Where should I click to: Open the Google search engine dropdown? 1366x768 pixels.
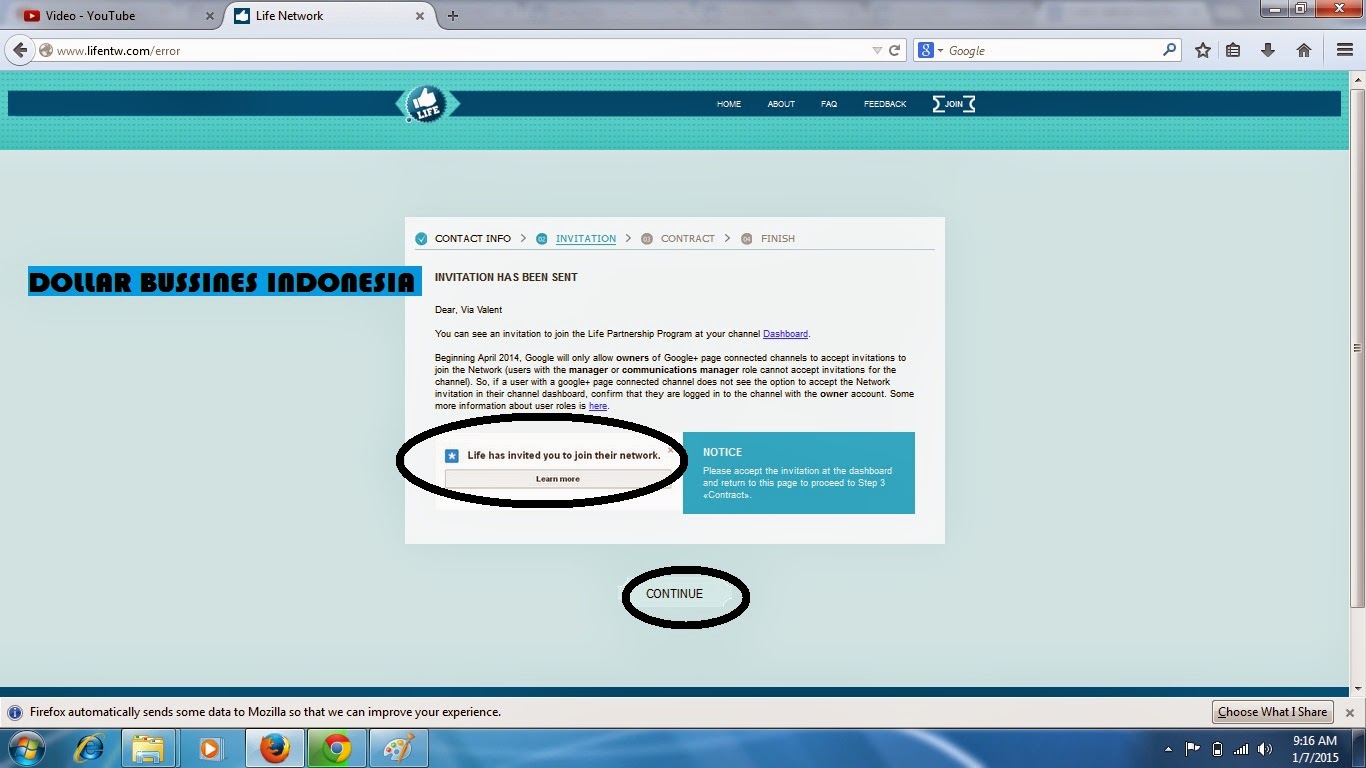[930, 50]
